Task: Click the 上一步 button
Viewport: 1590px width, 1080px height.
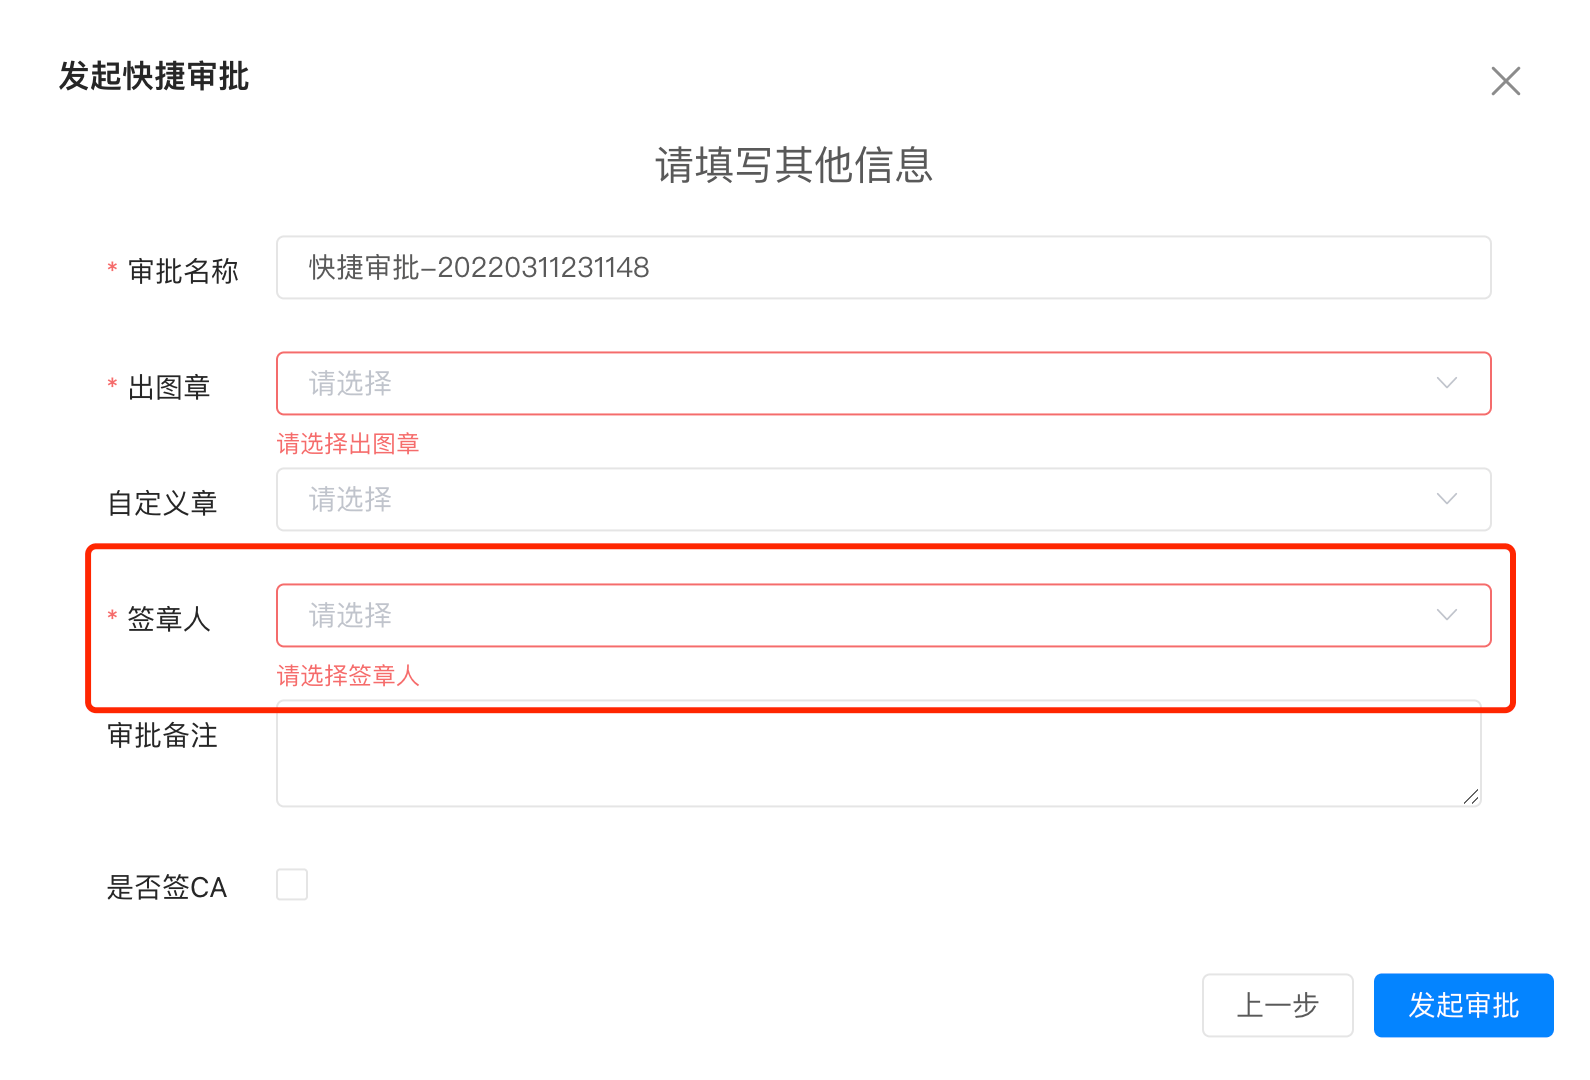Action: (x=1277, y=1005)
